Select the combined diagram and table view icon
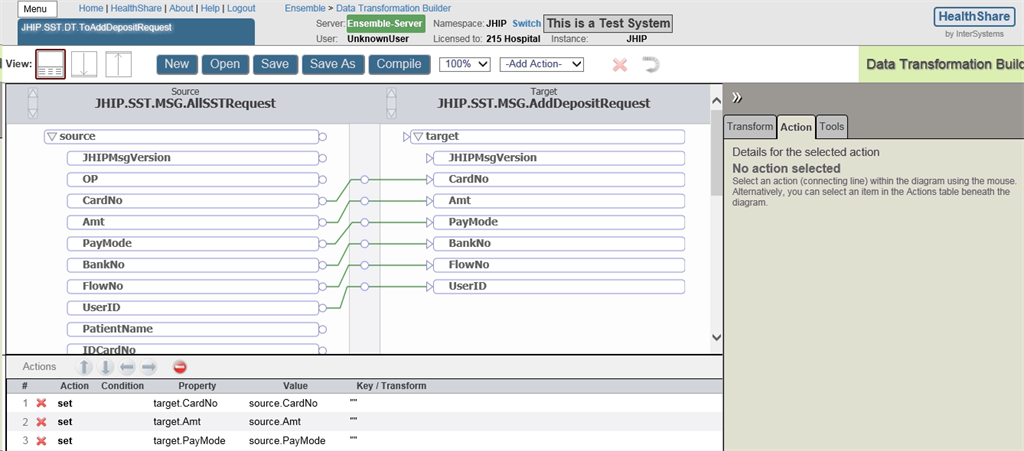 (50, 65)
